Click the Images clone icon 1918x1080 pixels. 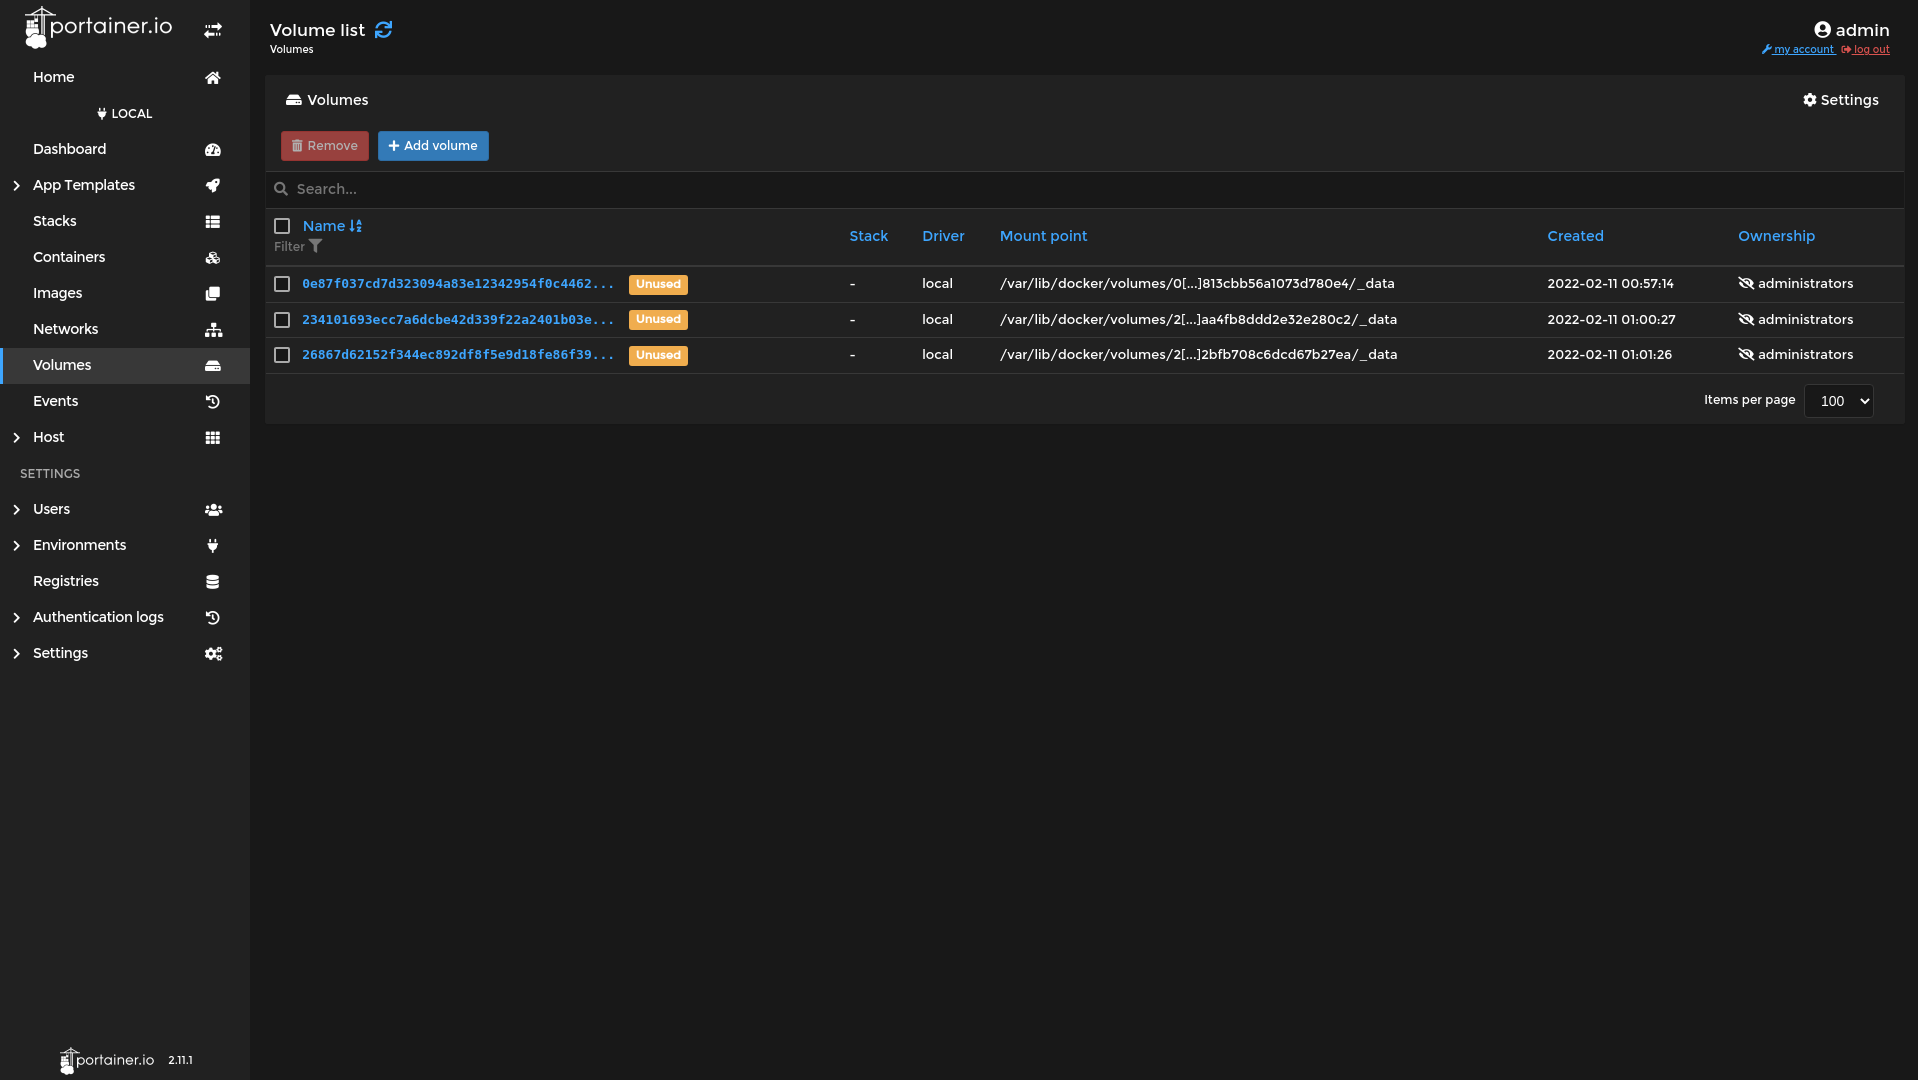tap(213, 294)
